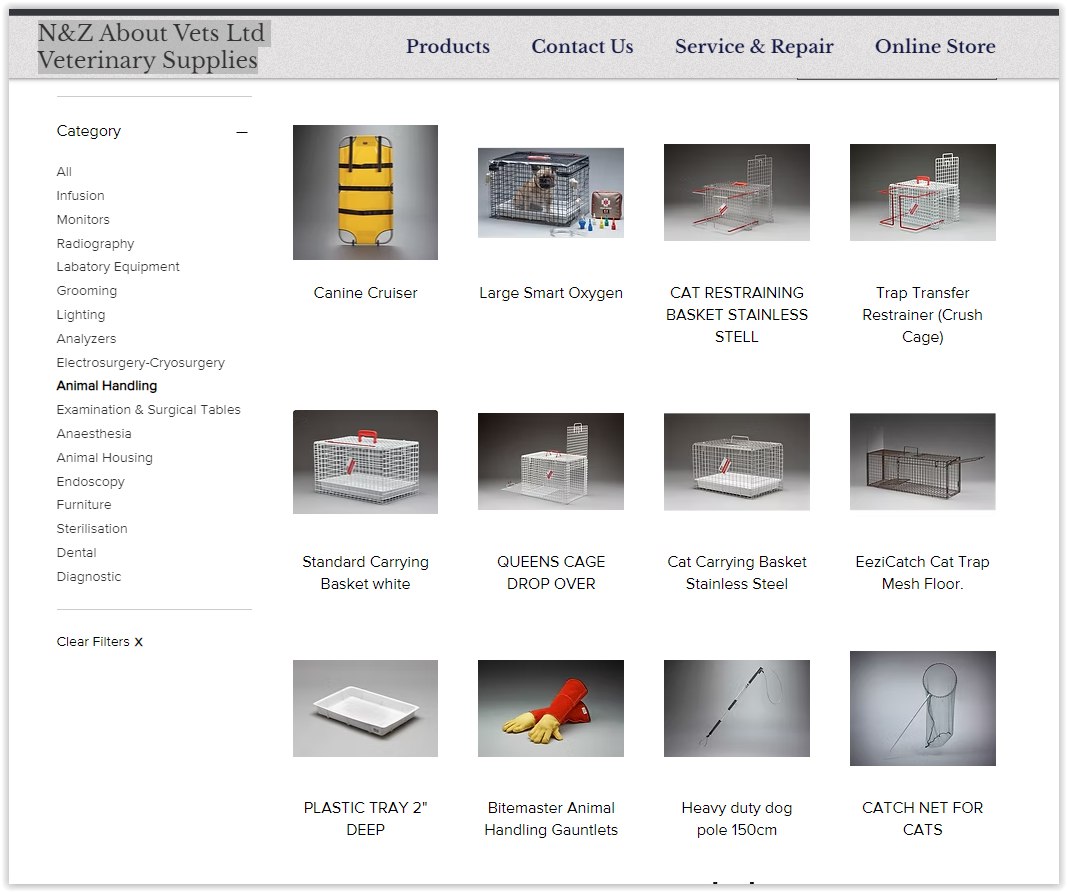The image size is (1067, 892).
Task: Open the Heavy duty dog pole image
Action: click(x=736, y=708)
